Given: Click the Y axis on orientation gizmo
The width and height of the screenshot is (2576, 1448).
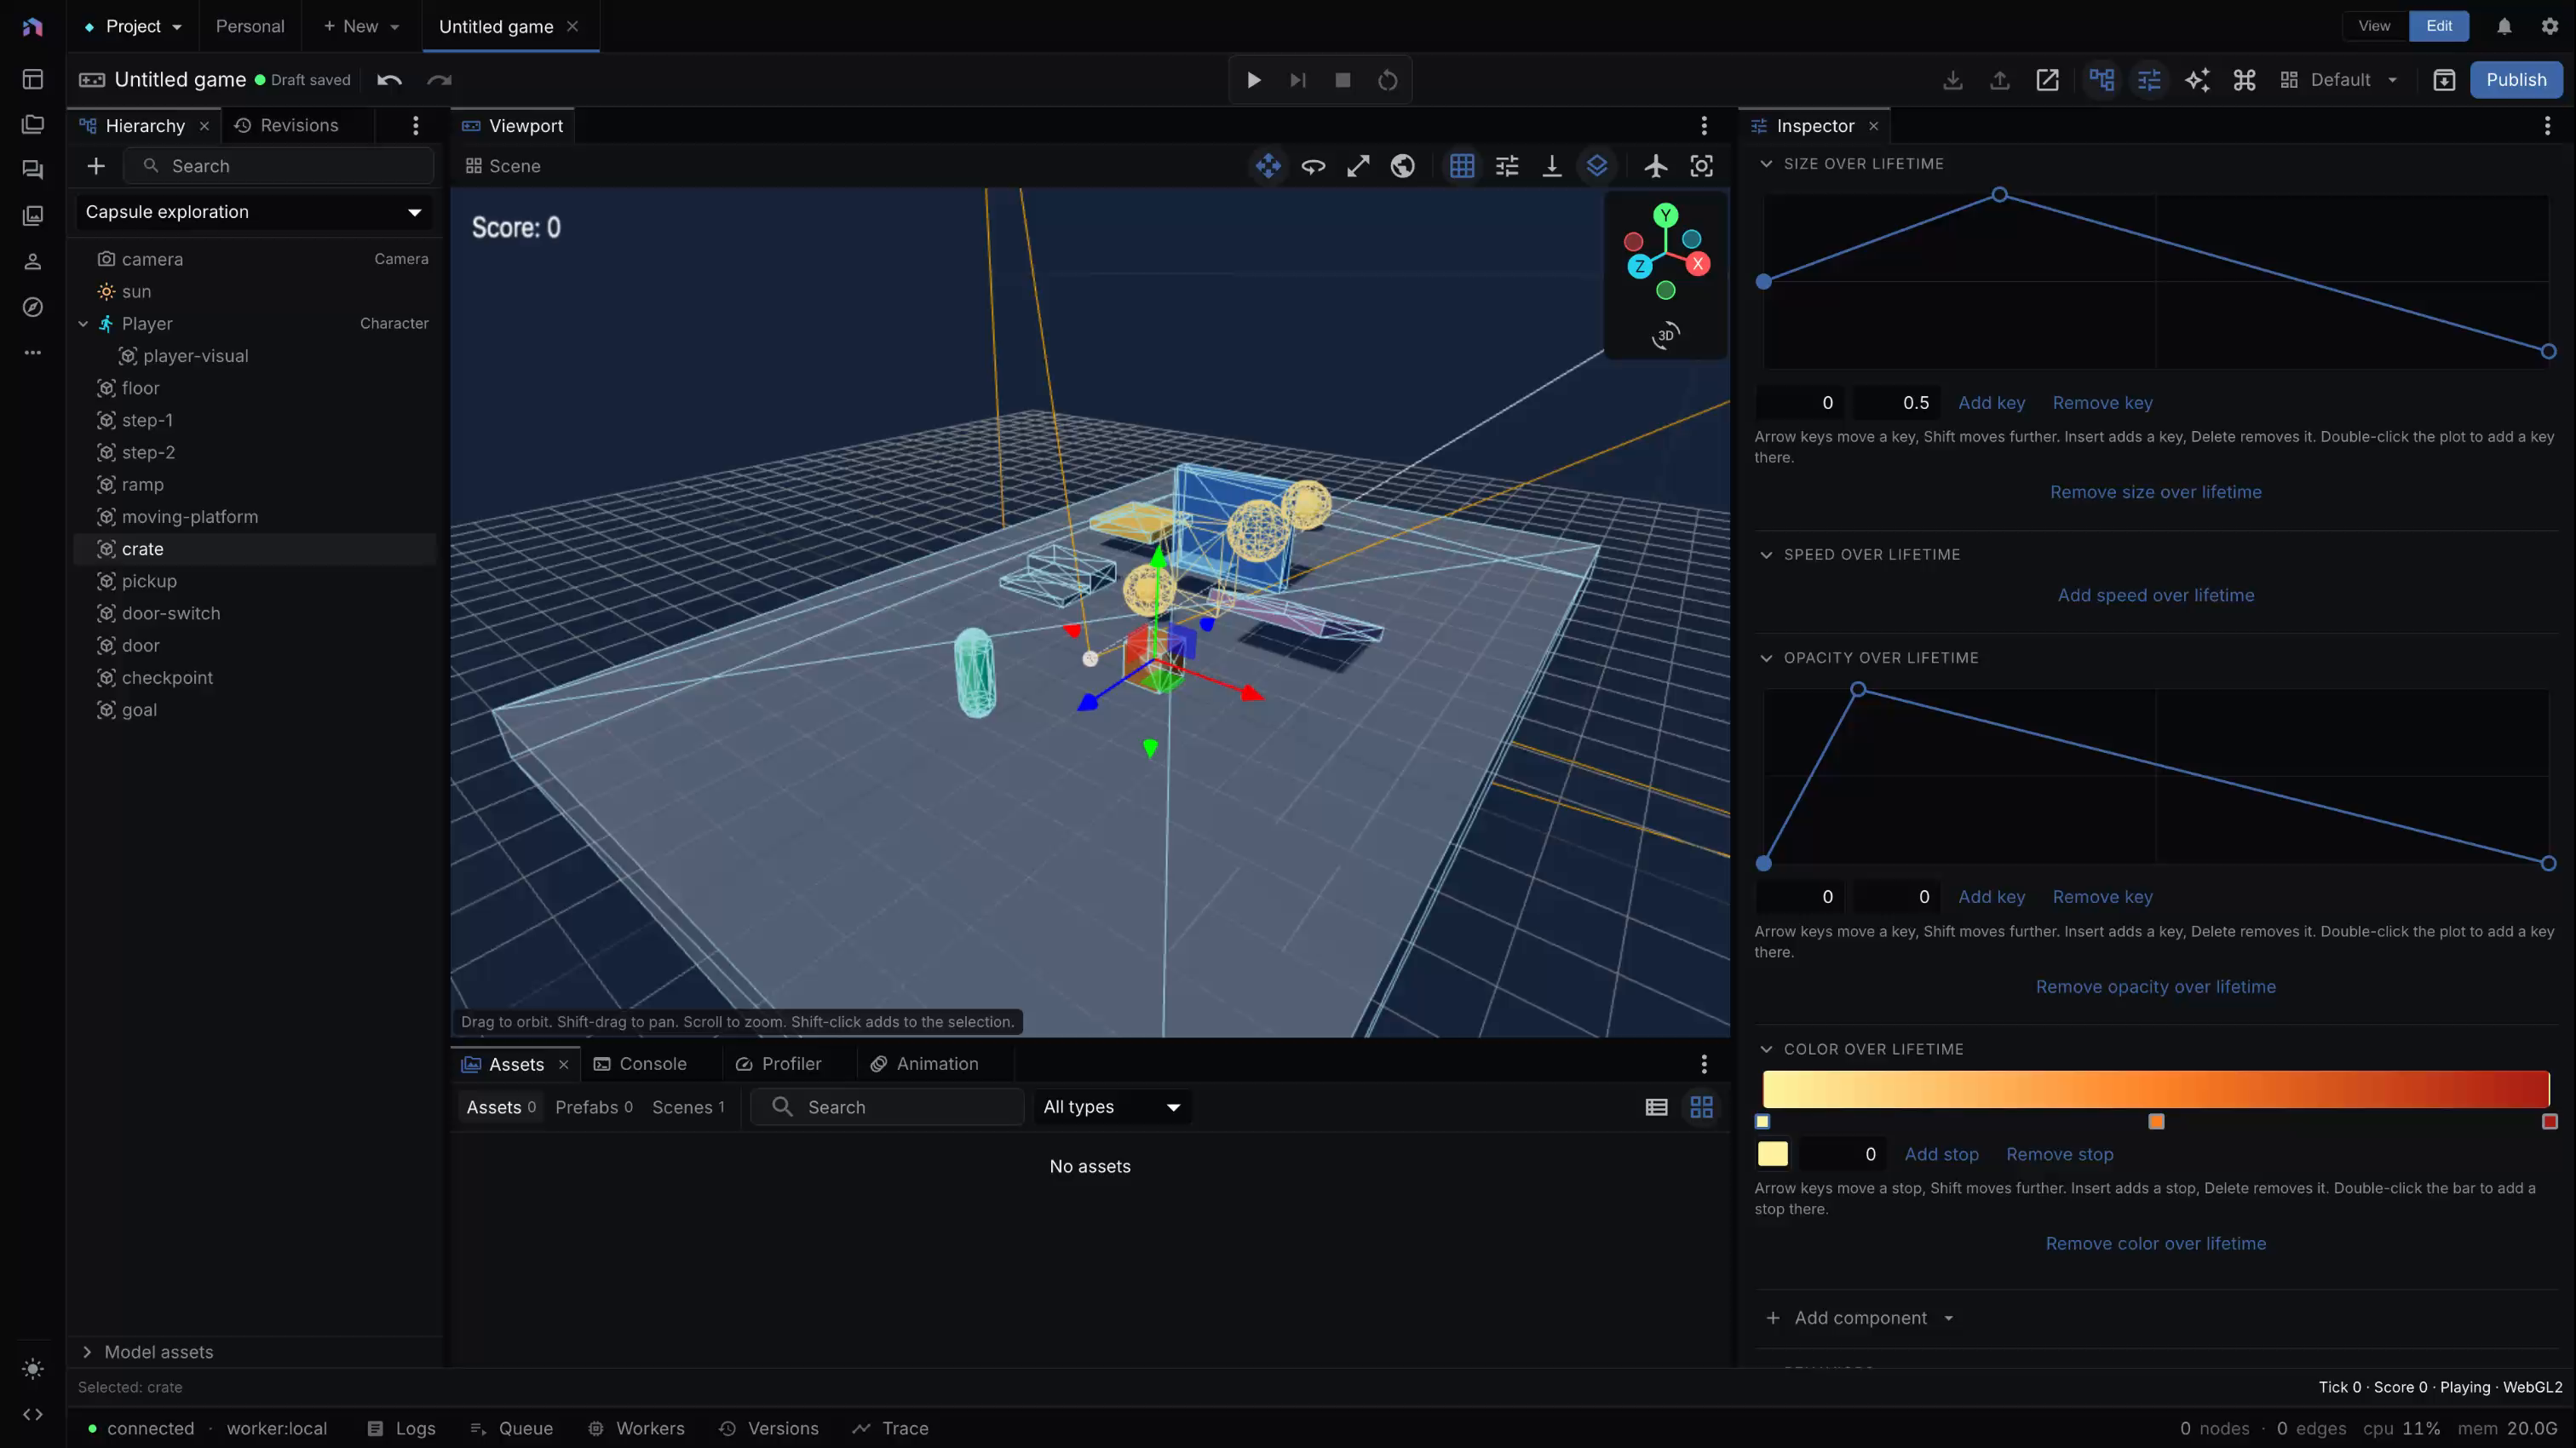Looking at the screenshot, I should [x=1665, y=215].
